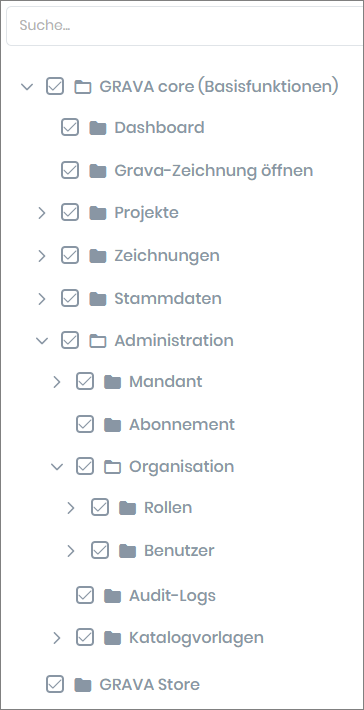The image size is (364, 710).
Task: Click the Dashboard folder icon
Action: (98, 128)
